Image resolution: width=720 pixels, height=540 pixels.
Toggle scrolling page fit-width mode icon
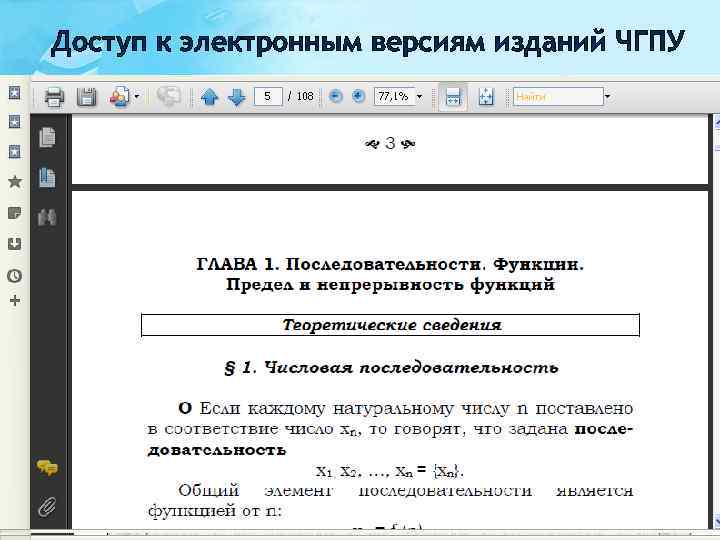[453, 97]
